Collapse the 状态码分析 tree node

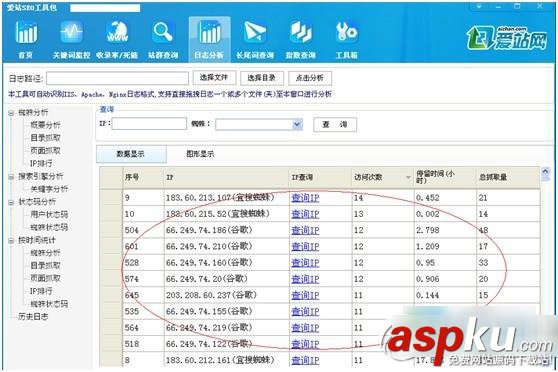(x=11, y=202)
